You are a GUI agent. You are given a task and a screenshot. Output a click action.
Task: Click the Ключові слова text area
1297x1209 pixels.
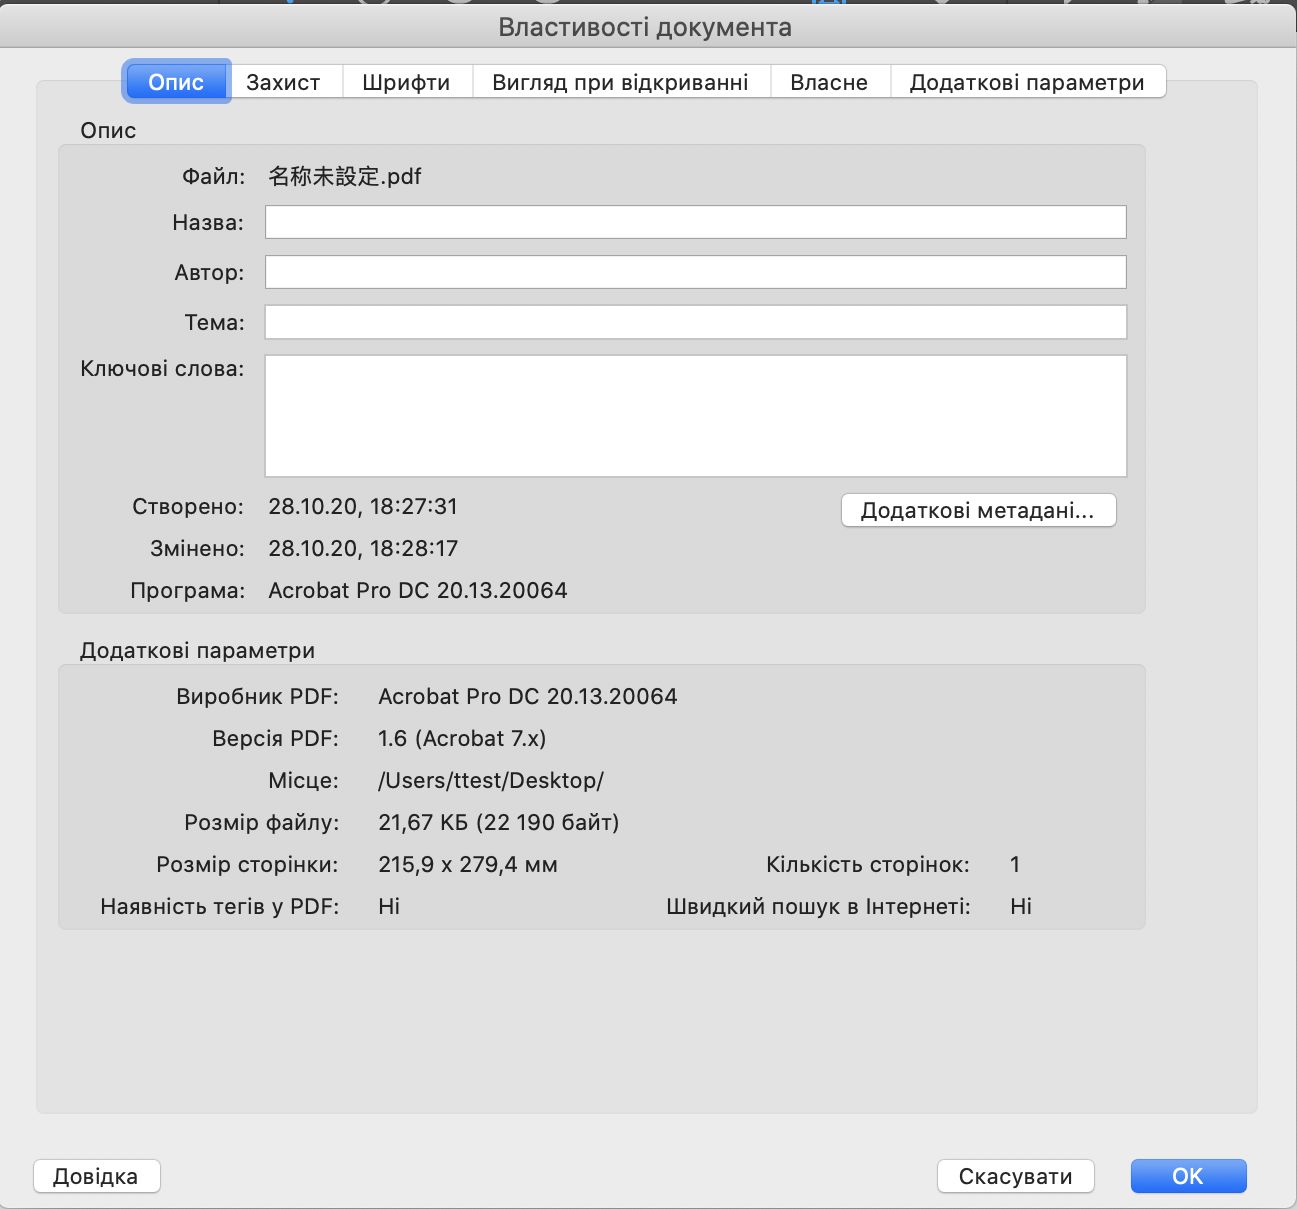coord(696,416)
